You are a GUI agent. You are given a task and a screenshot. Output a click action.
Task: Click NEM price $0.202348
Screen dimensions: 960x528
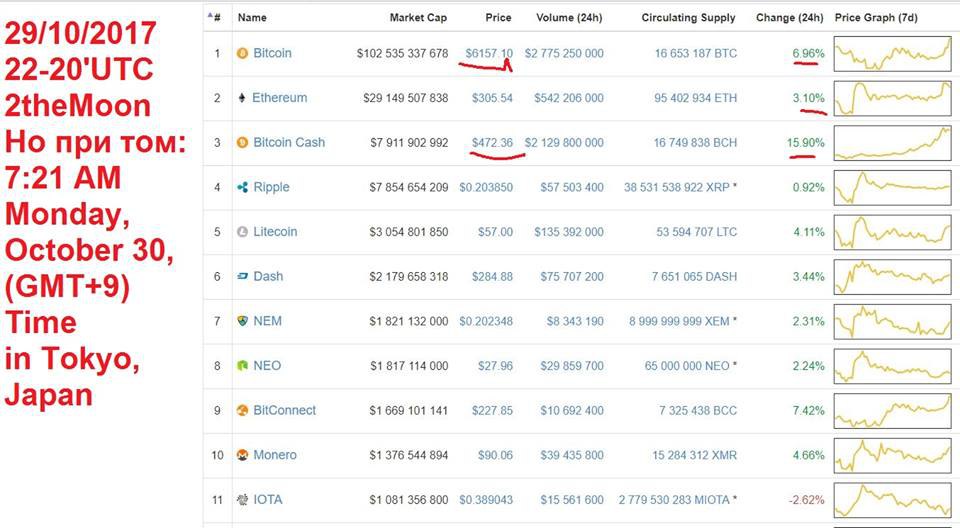[x=486, y=321]
